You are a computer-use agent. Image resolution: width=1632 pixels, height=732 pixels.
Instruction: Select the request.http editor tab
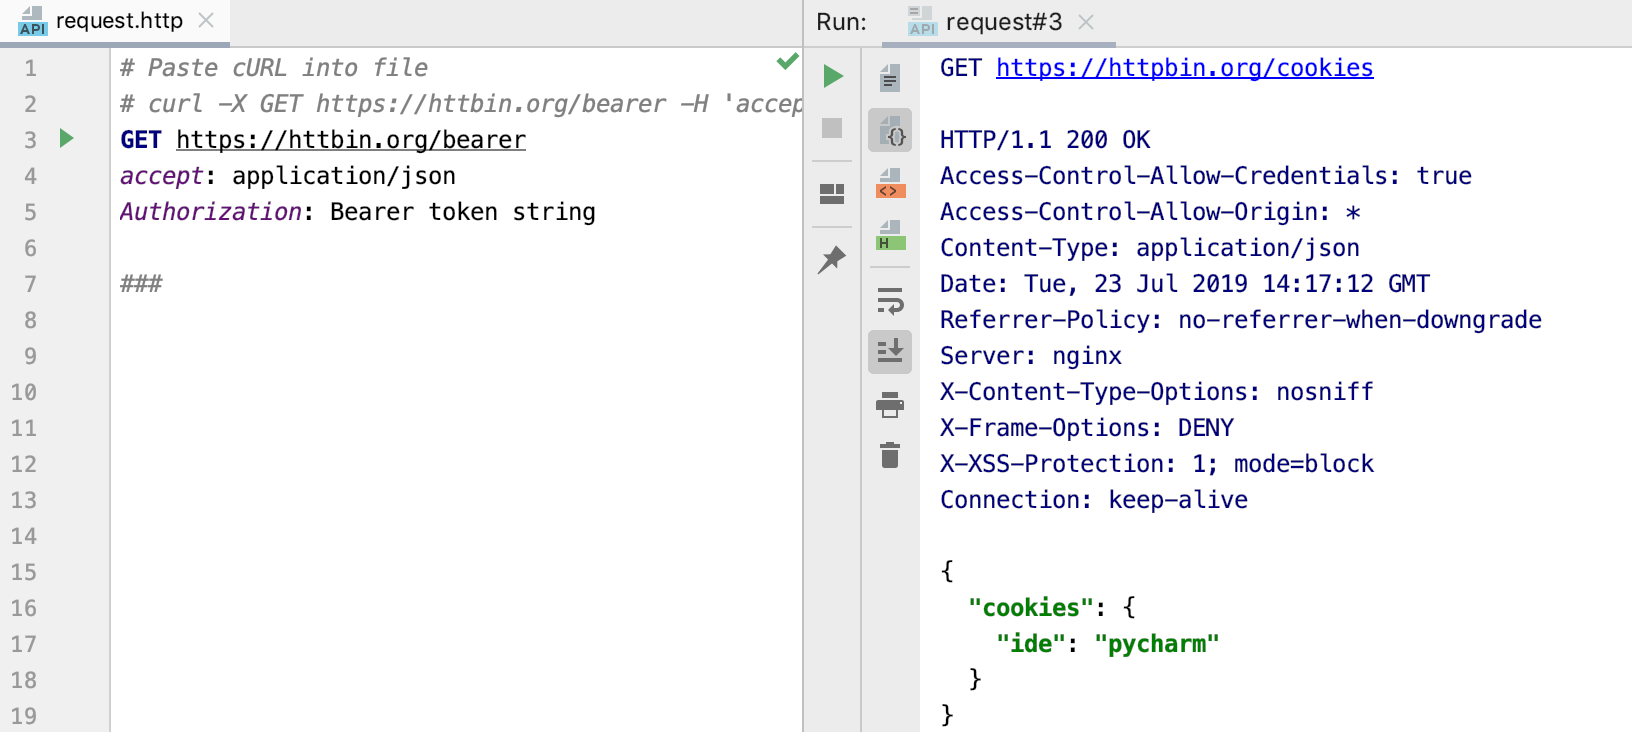(x=118, y=21)
